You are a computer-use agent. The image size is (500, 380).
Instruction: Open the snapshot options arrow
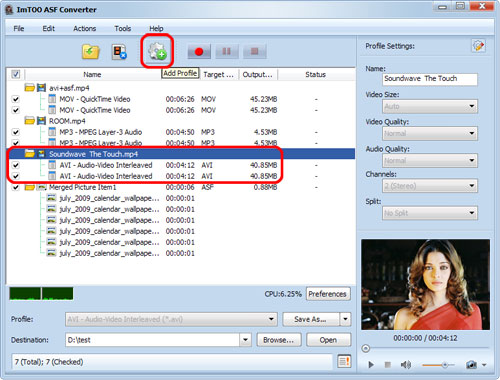[484, 365]
